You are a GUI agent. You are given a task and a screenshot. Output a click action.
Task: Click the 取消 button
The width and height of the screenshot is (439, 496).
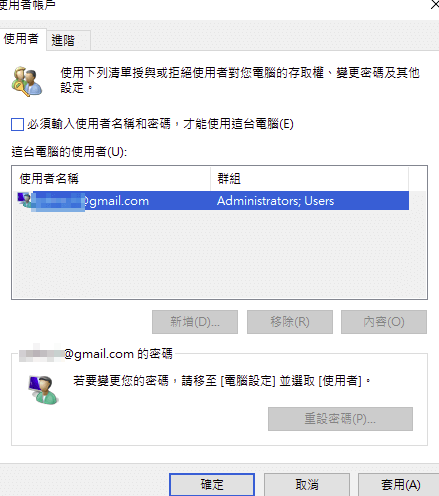(307, 484)
